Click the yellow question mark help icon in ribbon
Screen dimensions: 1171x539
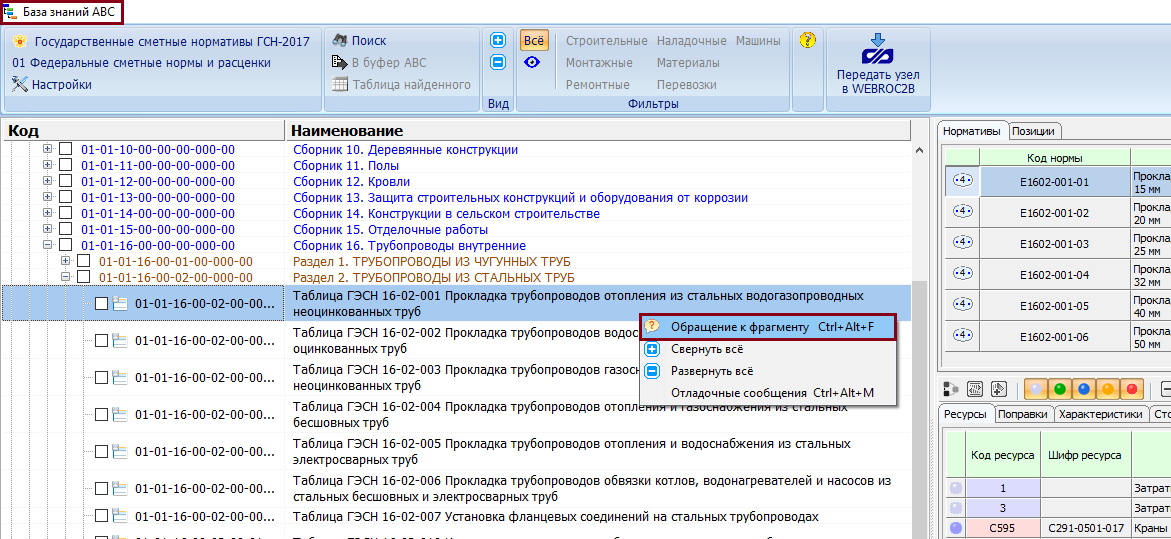click(x=807, y=40)
